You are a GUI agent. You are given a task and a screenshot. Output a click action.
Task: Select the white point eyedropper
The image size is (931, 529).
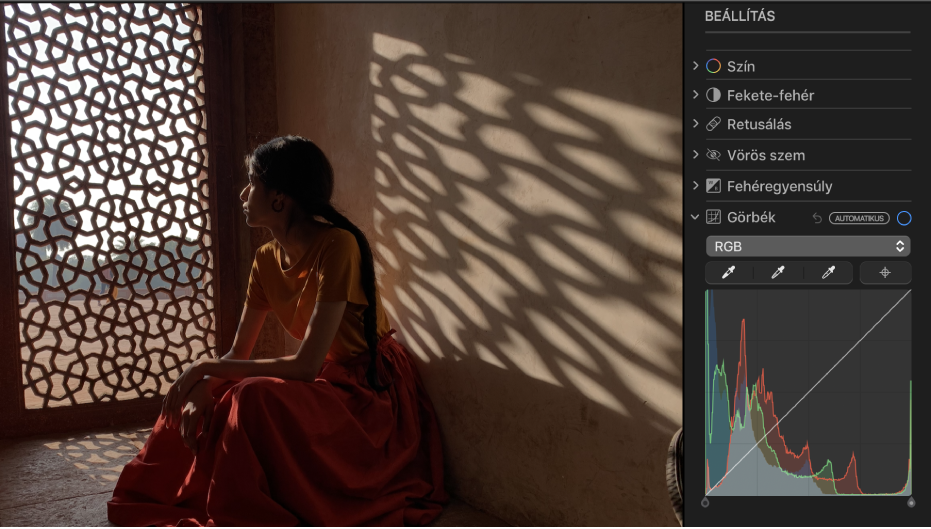[828, 273]
